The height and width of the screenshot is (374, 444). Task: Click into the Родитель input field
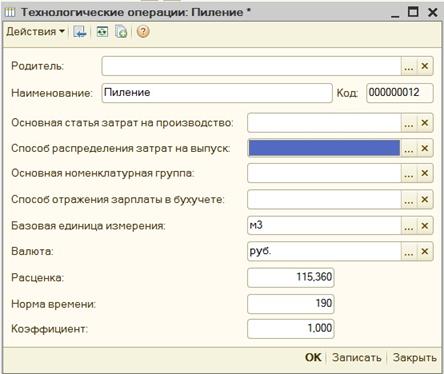251,66
